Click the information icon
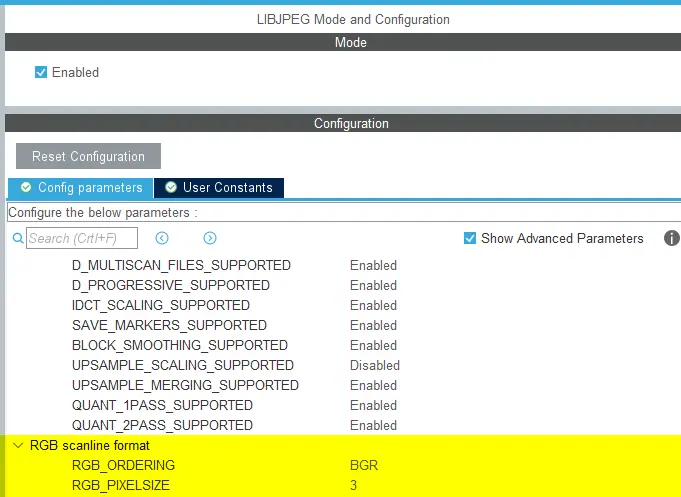The image size is (681, 497). (671, 238)
